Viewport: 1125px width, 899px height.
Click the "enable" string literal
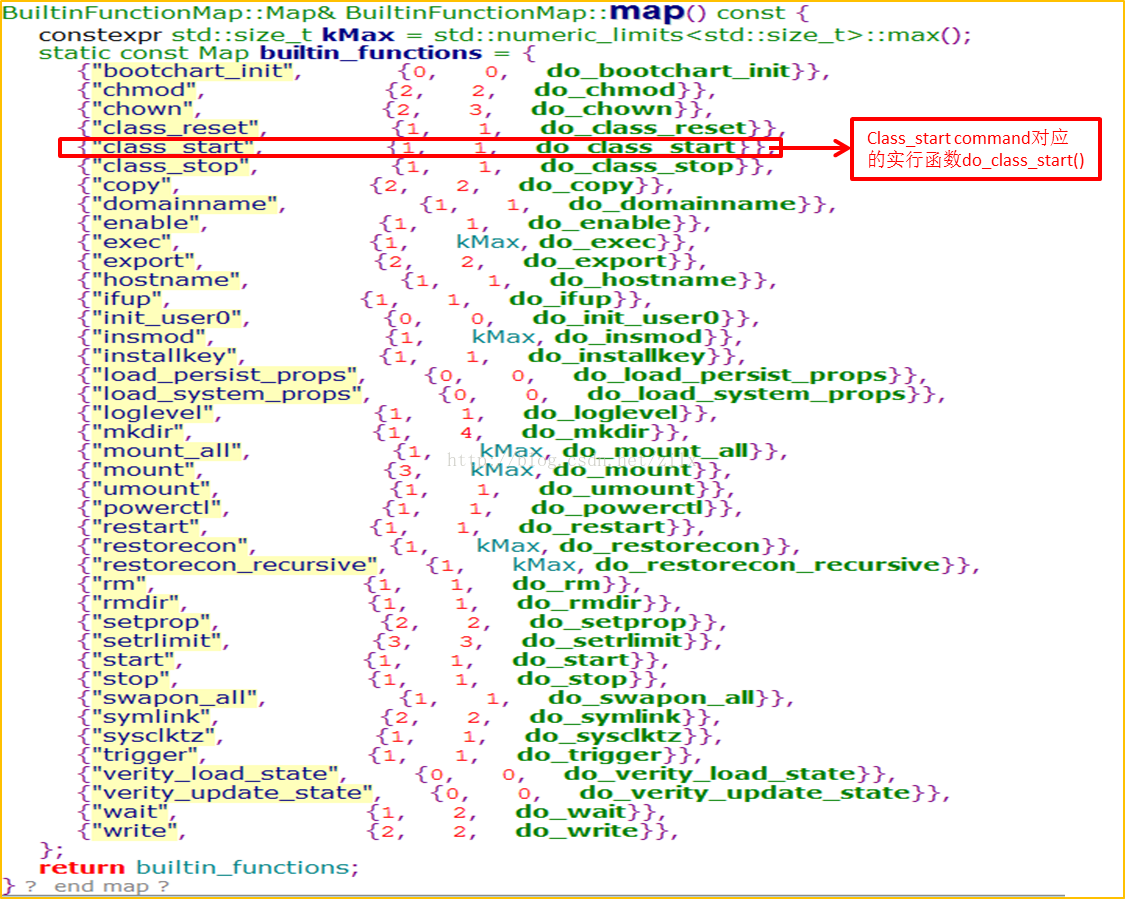(145, 223)
